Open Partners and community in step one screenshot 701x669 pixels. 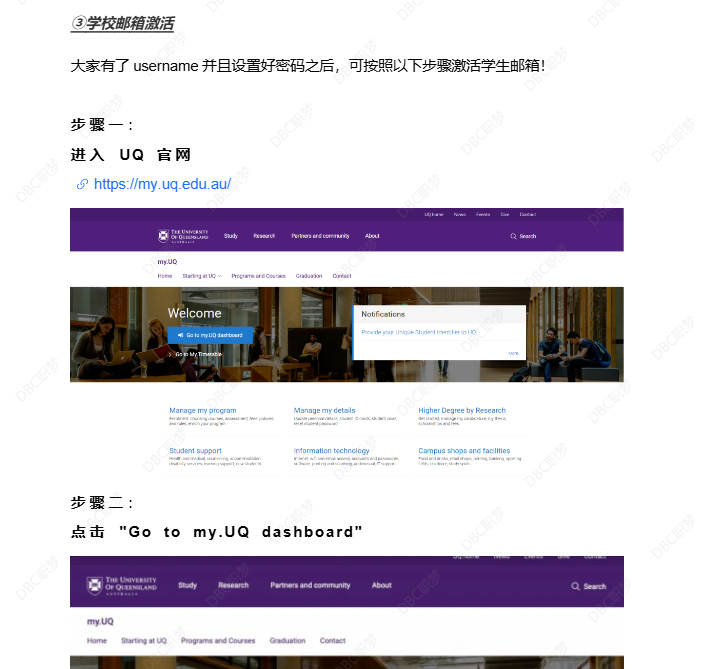320,236
